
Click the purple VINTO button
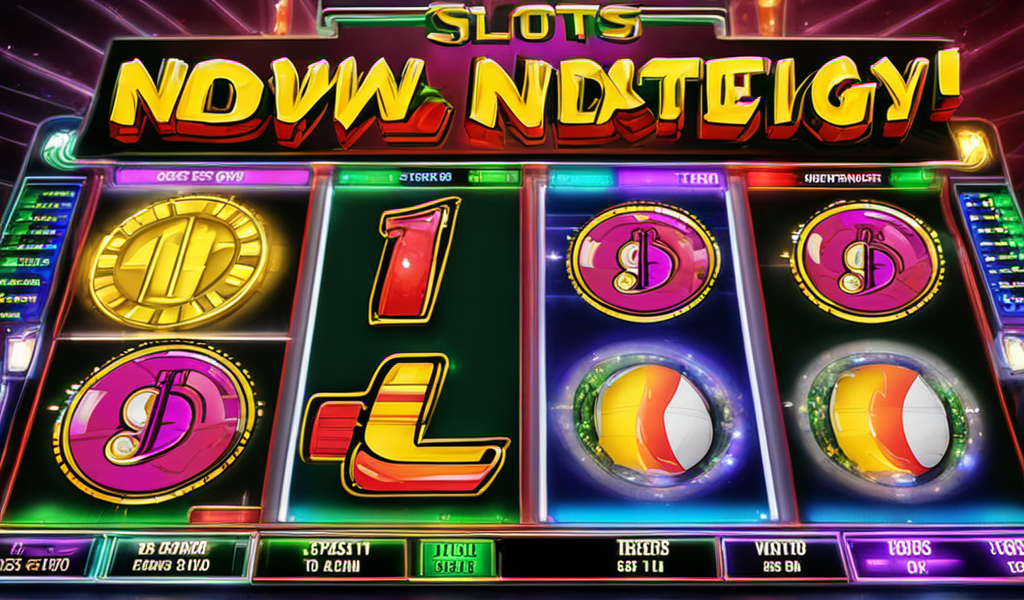782,557
